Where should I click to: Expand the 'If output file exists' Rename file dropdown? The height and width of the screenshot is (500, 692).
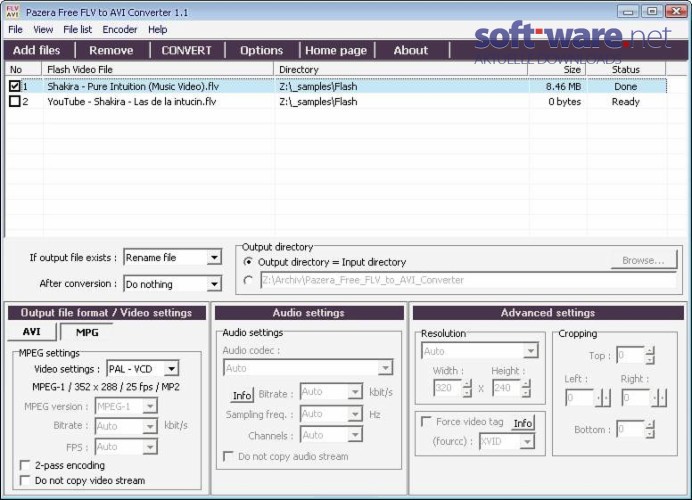[214, 257]
